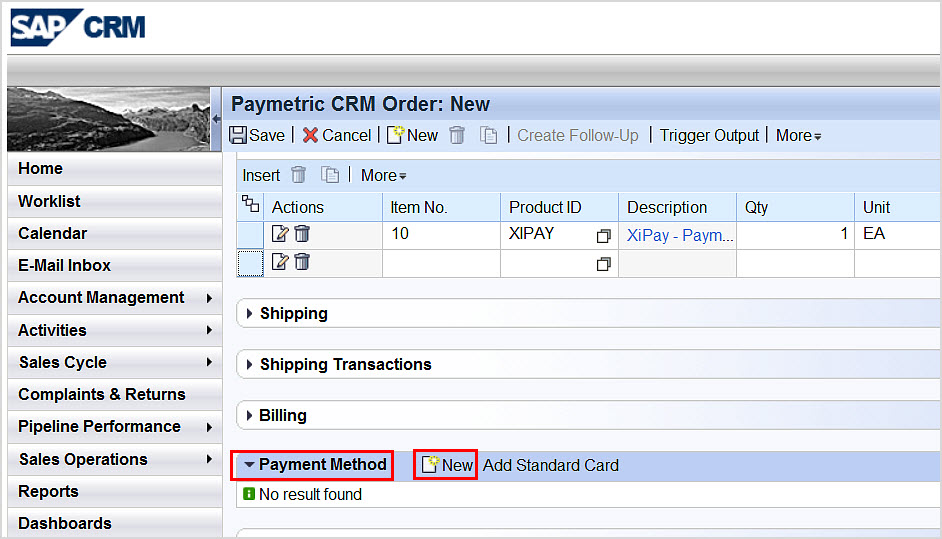The width and height of the screenshot is (942, 539).
Task: Click the Qty column header
Action: (x=795, y=207)
